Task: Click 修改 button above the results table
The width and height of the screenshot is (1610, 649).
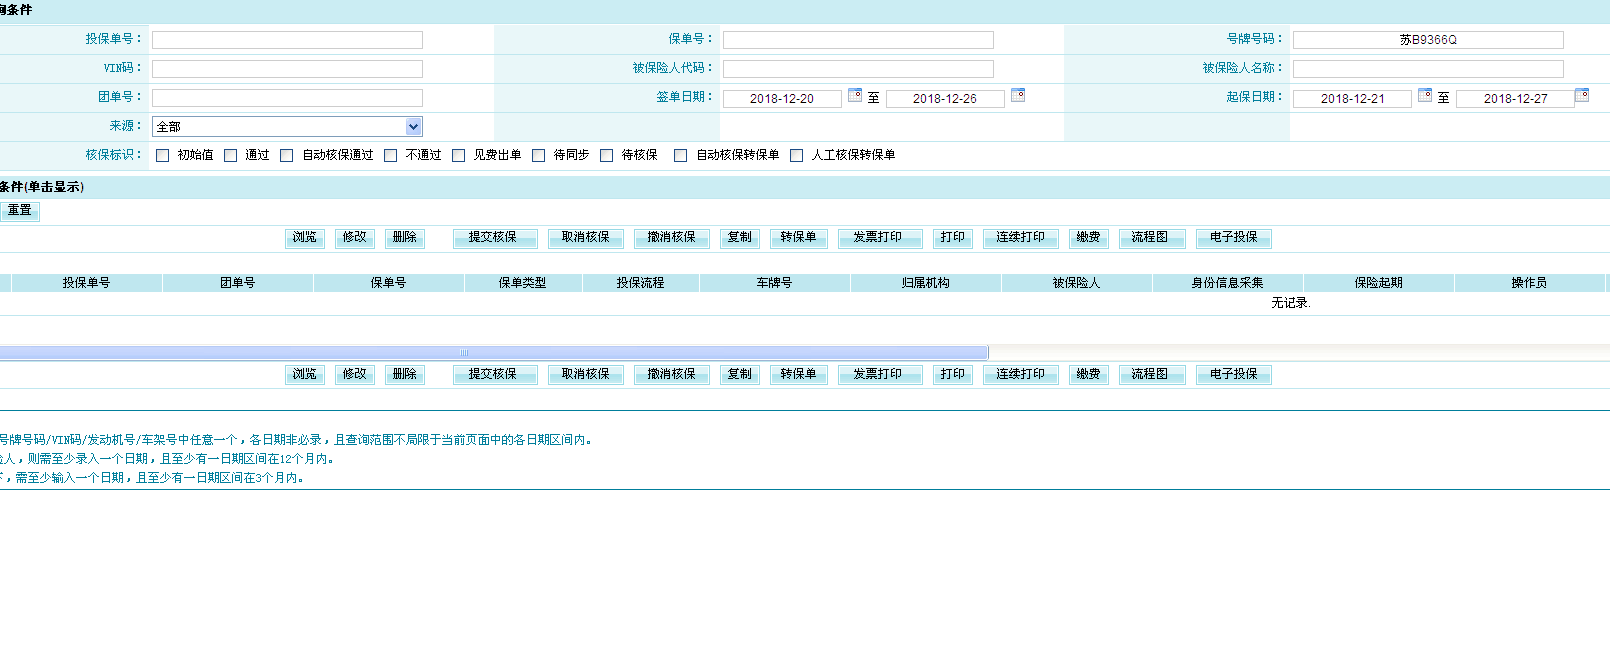Action: (355, 238)
